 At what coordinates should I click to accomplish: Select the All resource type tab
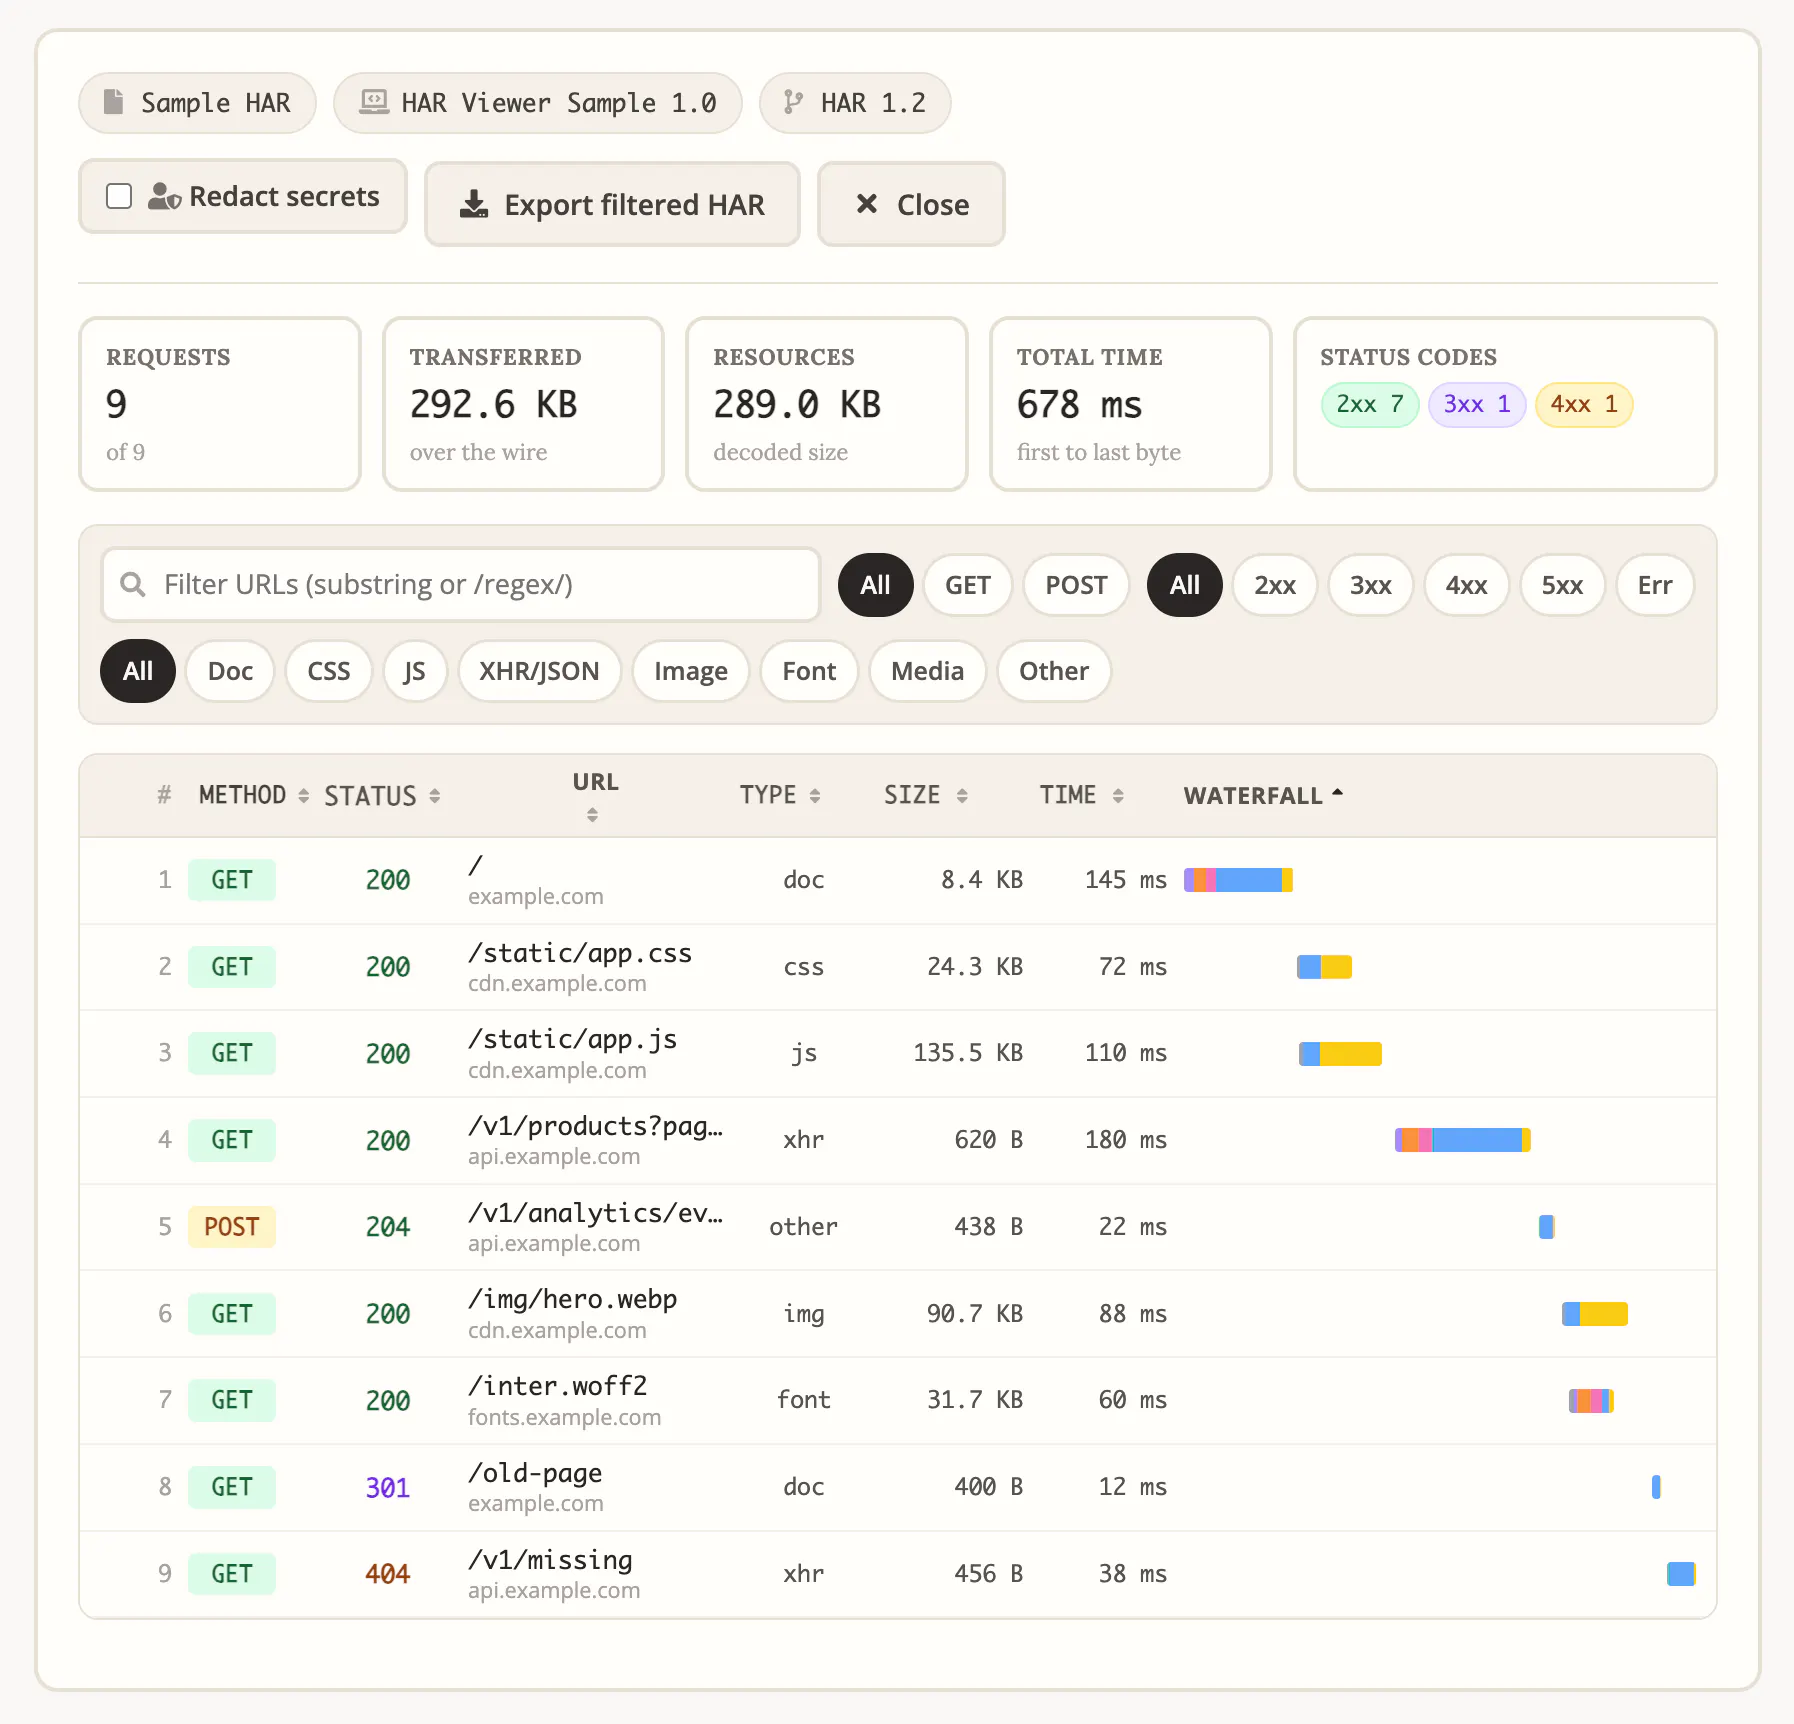pos(138,671)
